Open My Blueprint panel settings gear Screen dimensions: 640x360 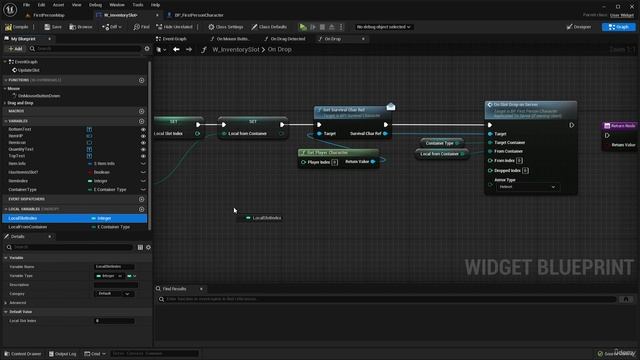pyautogui.click(x=147, y=49)
